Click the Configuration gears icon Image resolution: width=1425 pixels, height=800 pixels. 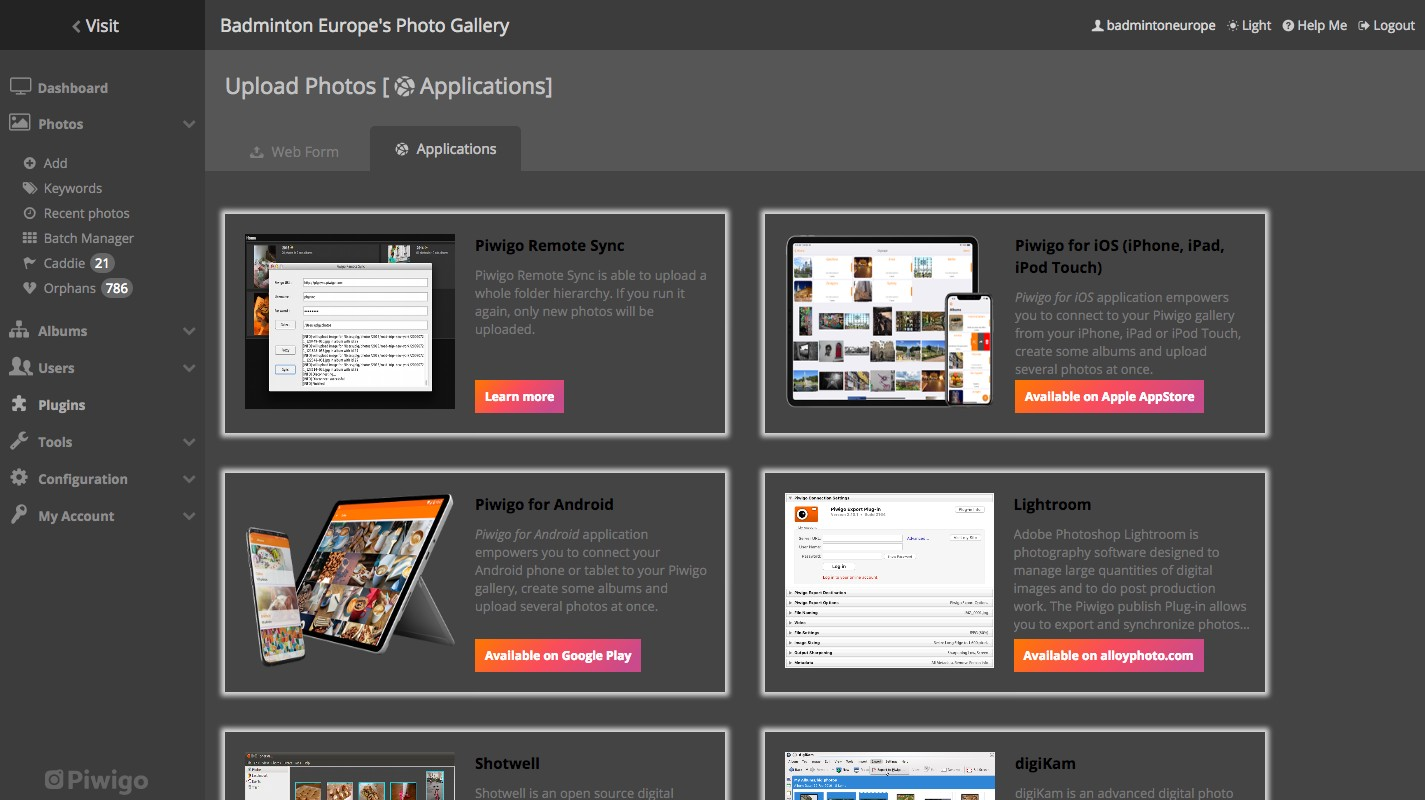pos(19,478)
